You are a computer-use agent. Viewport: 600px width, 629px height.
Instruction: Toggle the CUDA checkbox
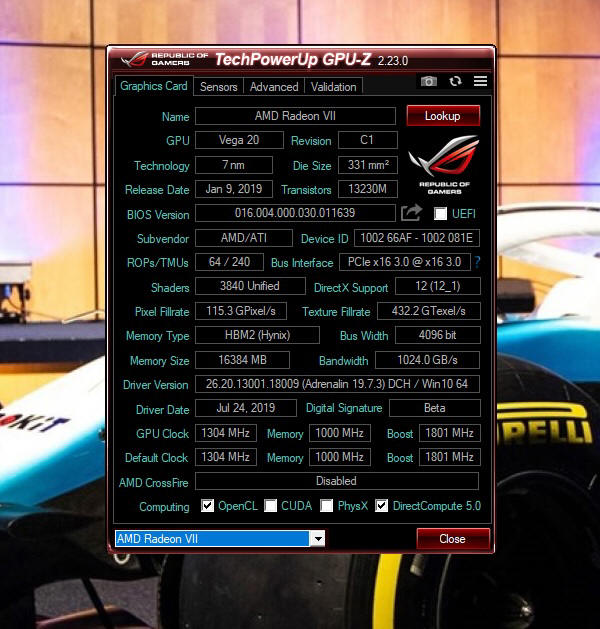[271, 506]
